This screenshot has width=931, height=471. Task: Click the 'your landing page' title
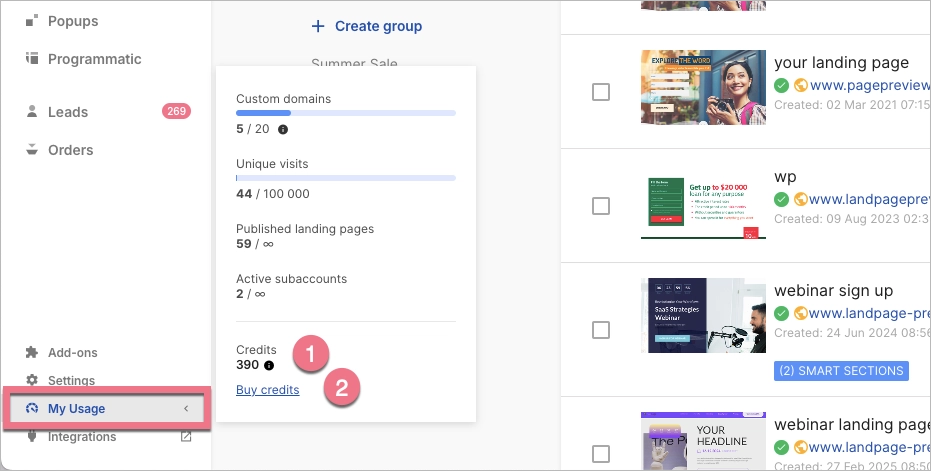click(x=841, y=63)
